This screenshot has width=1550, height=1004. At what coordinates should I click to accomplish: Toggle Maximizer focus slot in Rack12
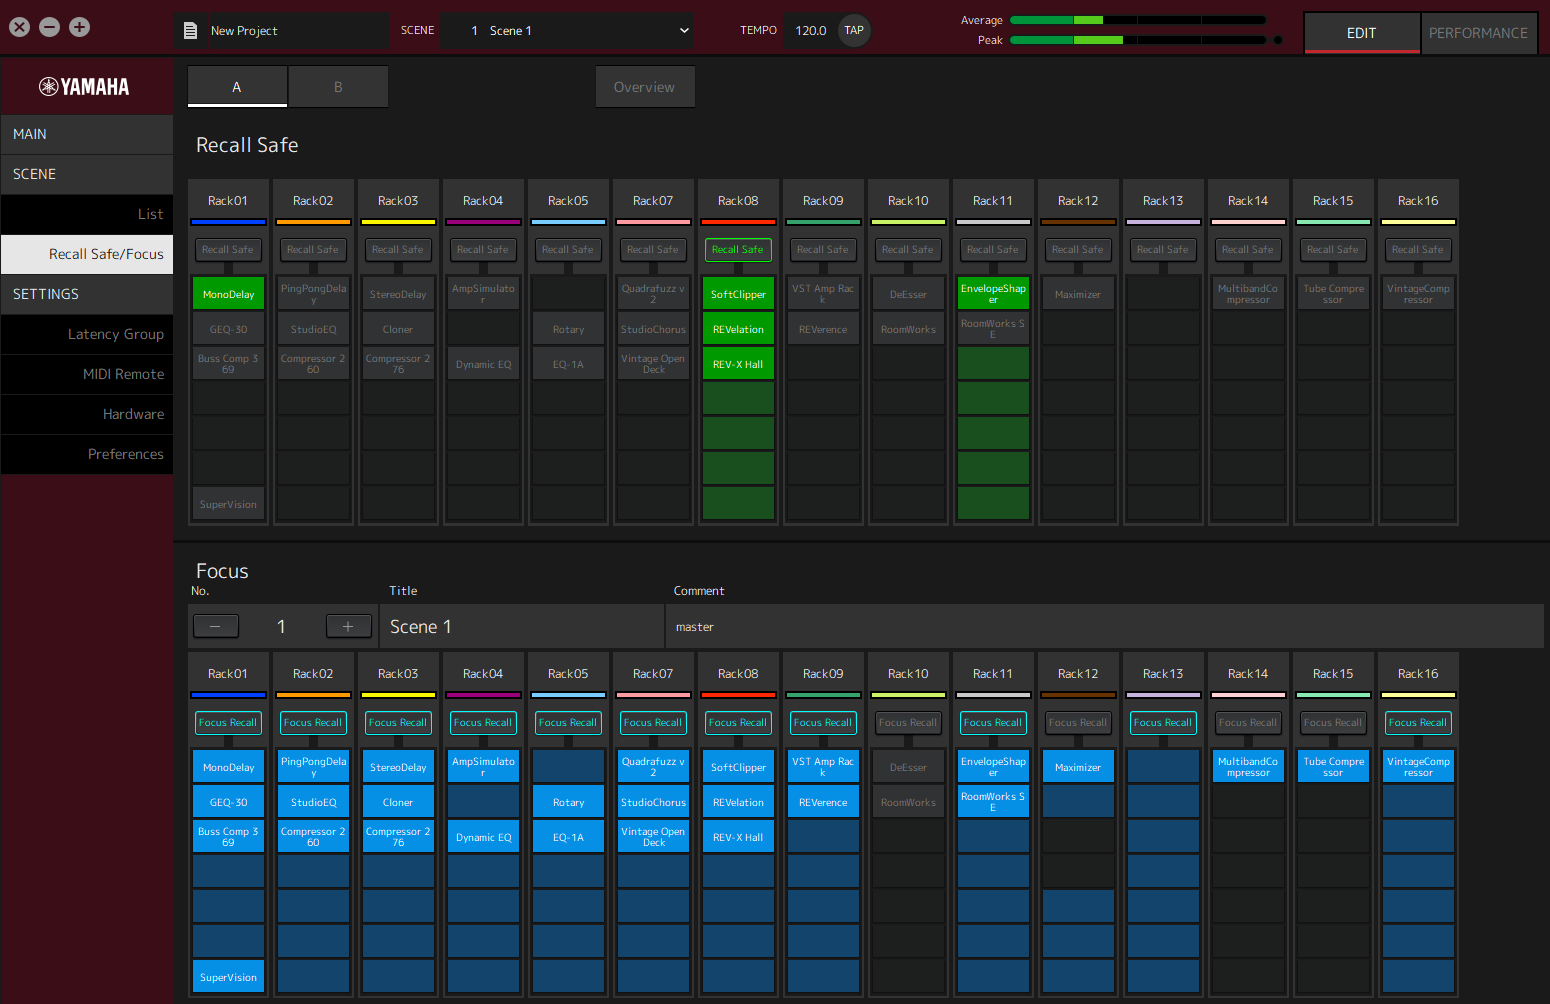[x=1078, y=767]
